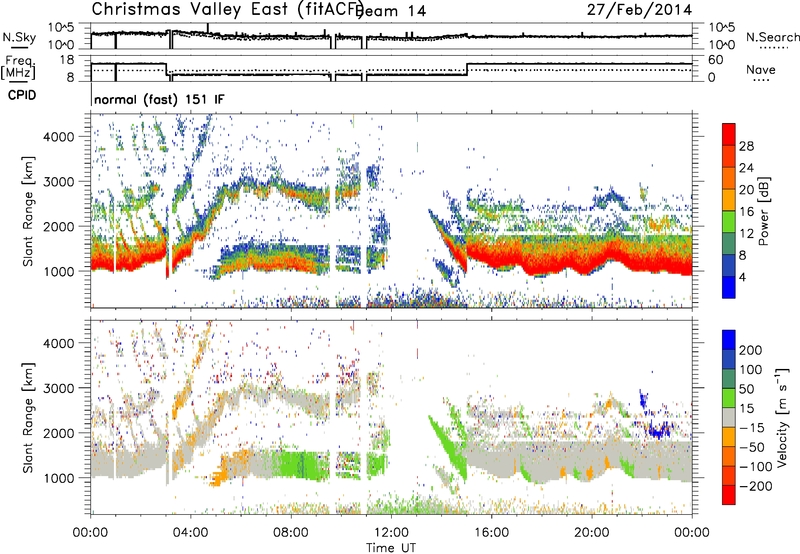Image resolution: width=800 pixels, height=554 pixels.
Task: Click the power colorbar tick value 4
Action: click(742, 277)
